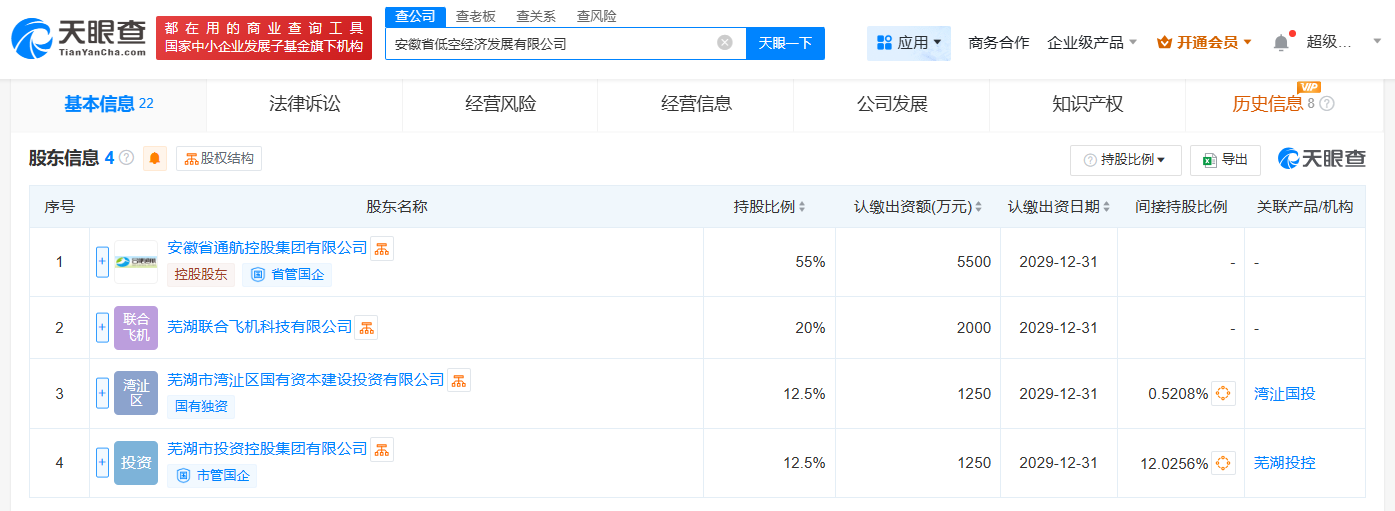Viewport: 1395px width, 511px height.
Task: Click the orange alert bell beside 股东信息
Action: coord(155,158)
